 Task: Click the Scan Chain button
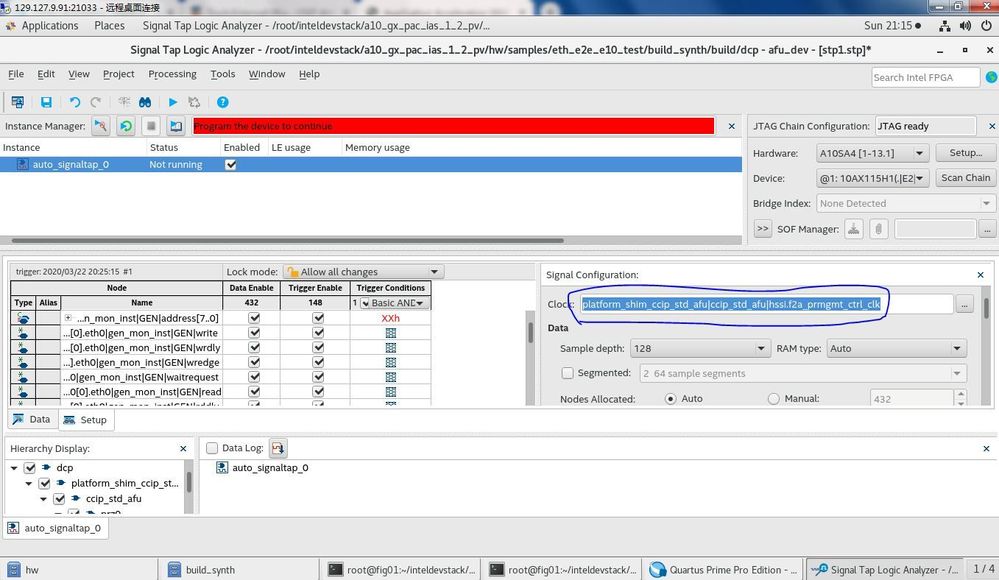pyautogui.click(x=965, y=178)
